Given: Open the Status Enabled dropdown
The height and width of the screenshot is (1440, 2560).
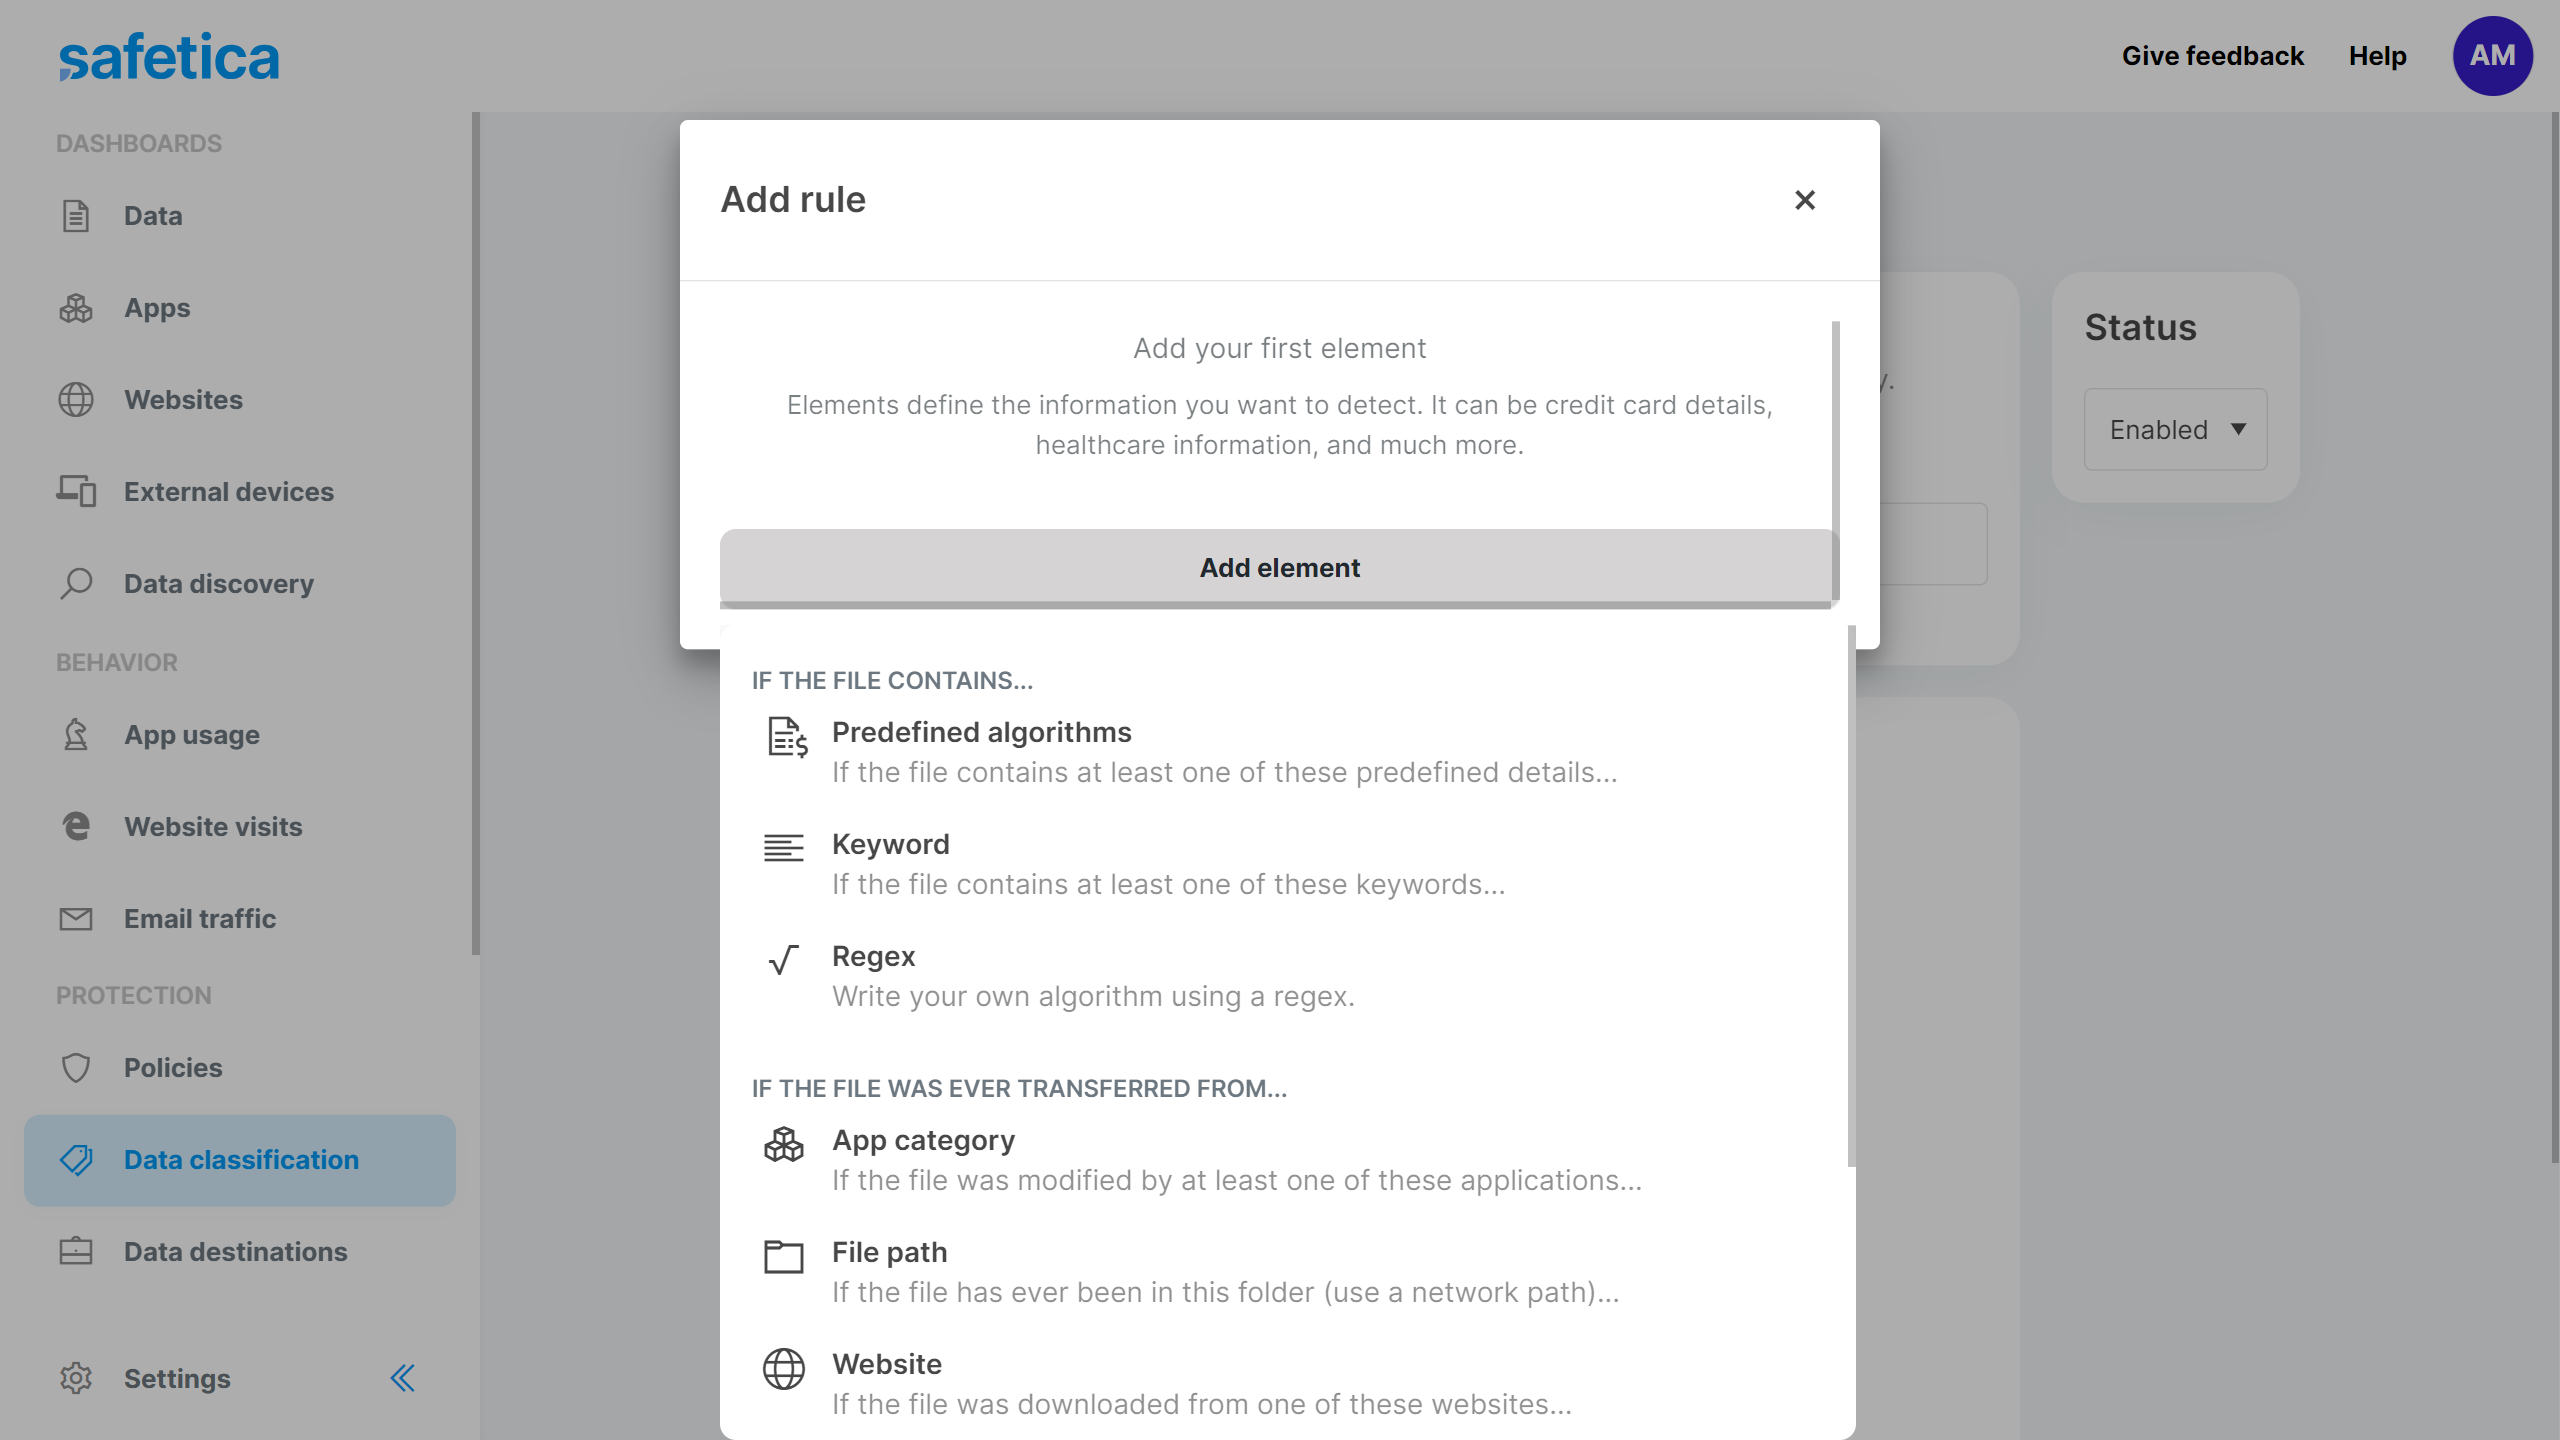Looking at the screenshot, I should tap(2175, 429).
